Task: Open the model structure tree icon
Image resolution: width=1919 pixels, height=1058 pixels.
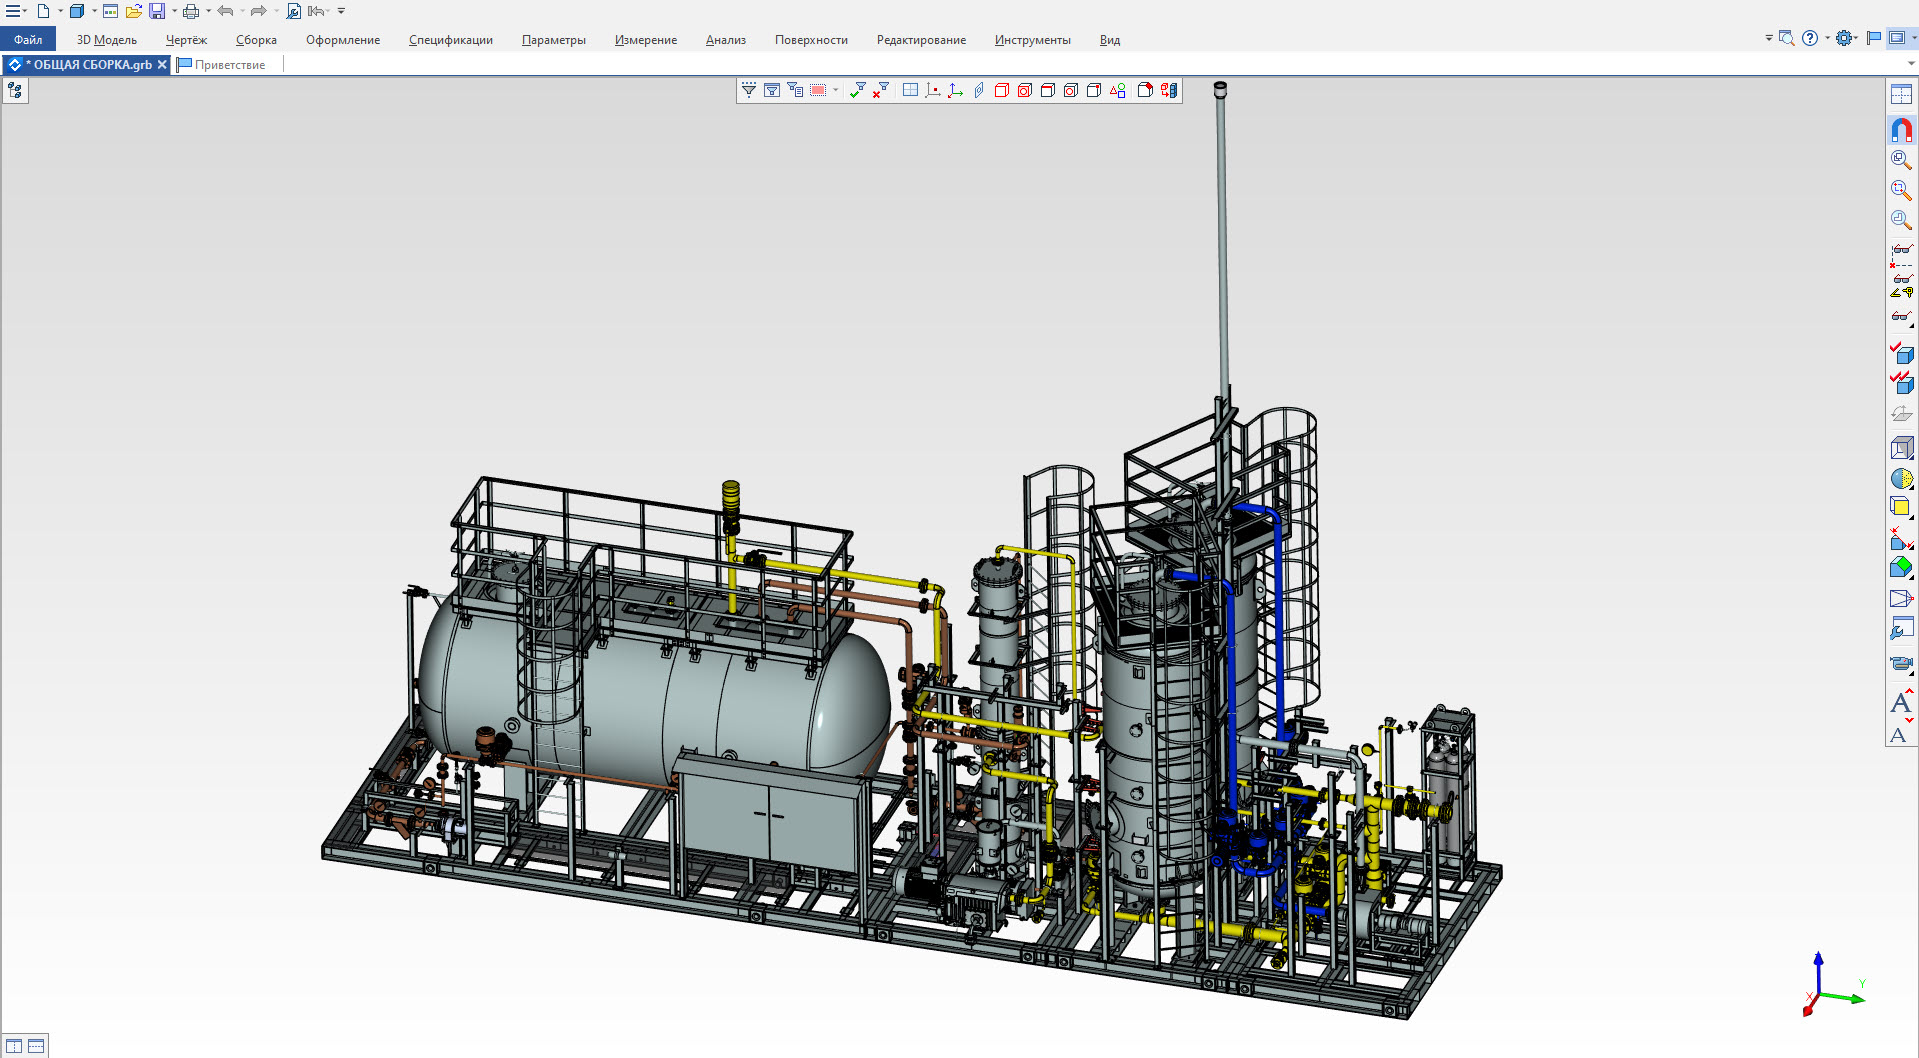Action: [15, 91]
